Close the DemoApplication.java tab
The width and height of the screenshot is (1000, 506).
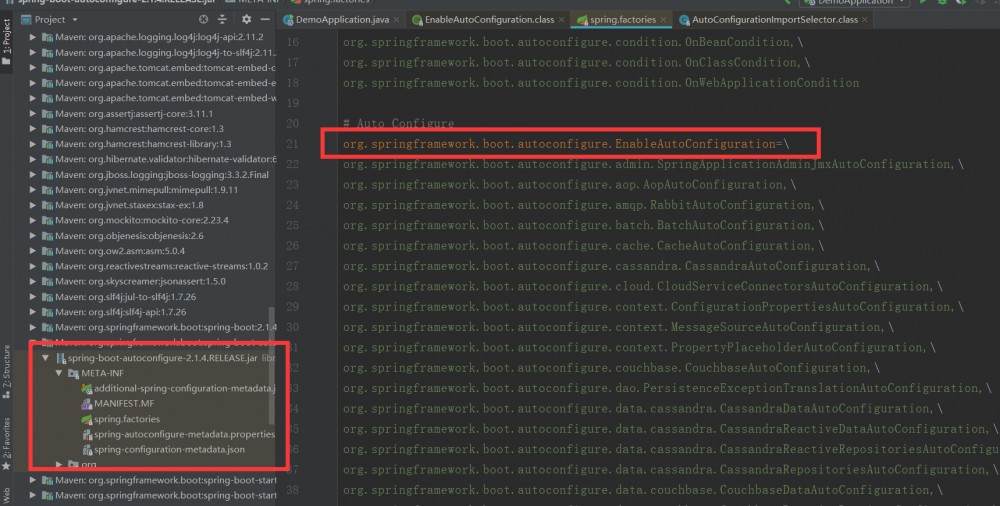(397, 20)
